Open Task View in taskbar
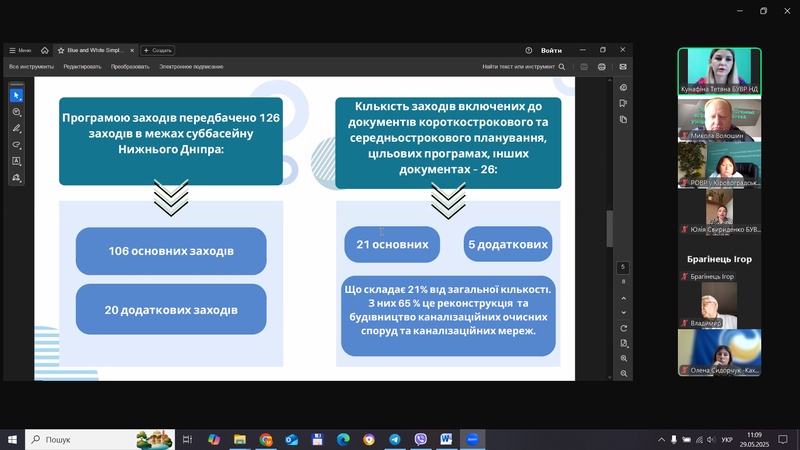The width and height of the screenshot is (800, 450). 188,439
